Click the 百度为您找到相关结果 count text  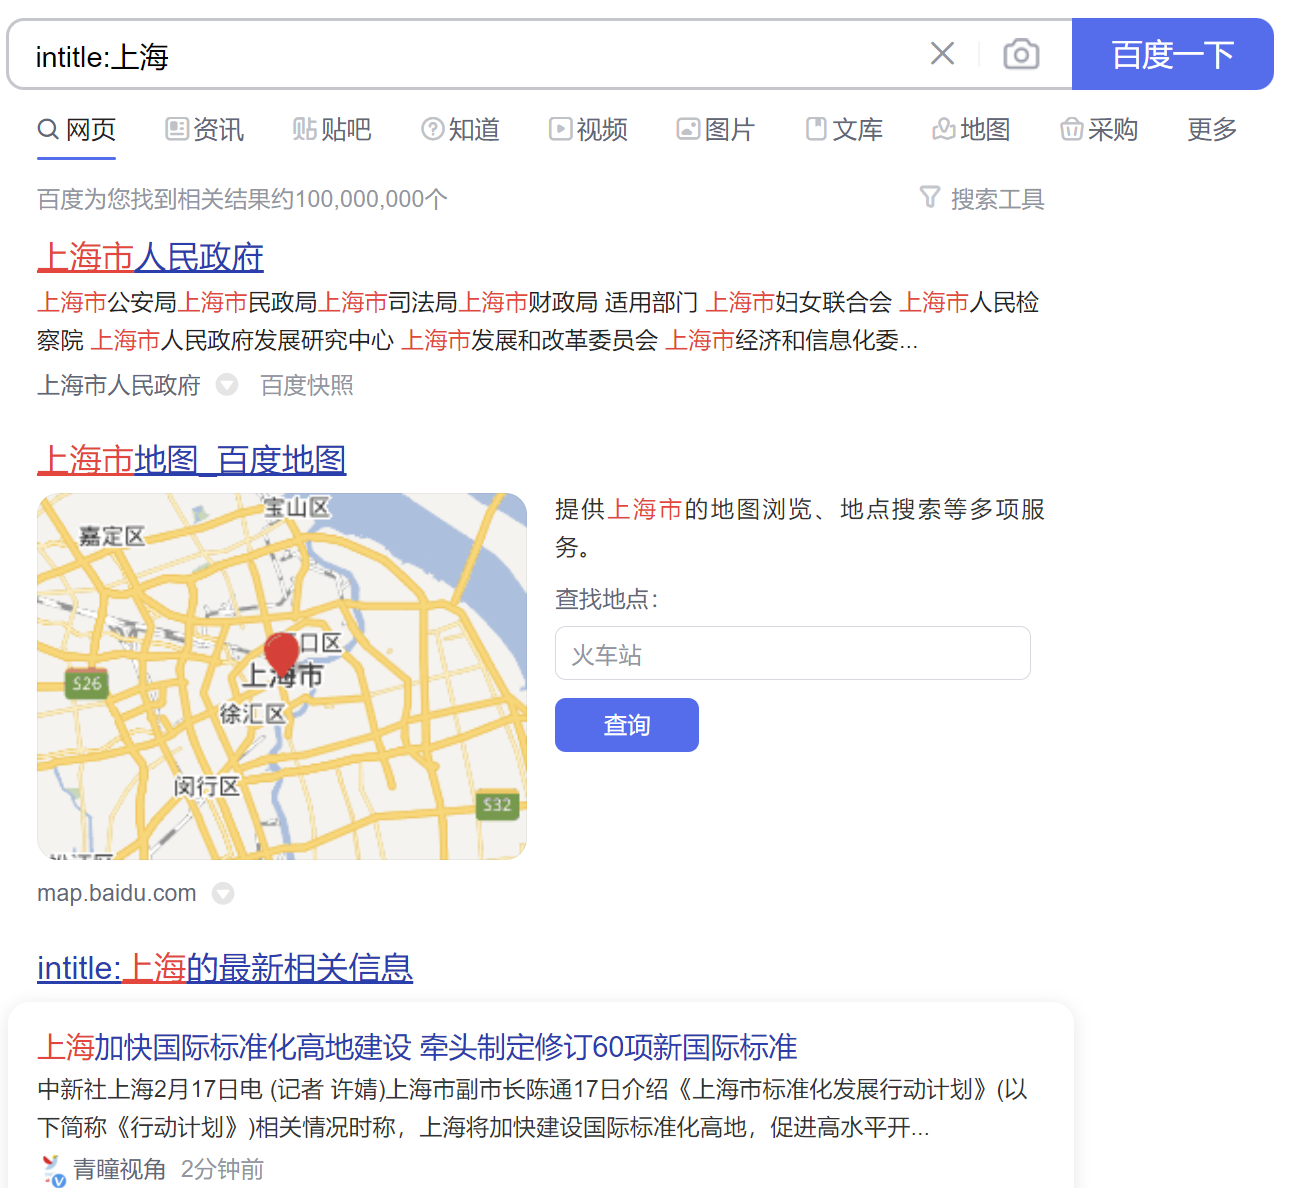click(242, 199)
